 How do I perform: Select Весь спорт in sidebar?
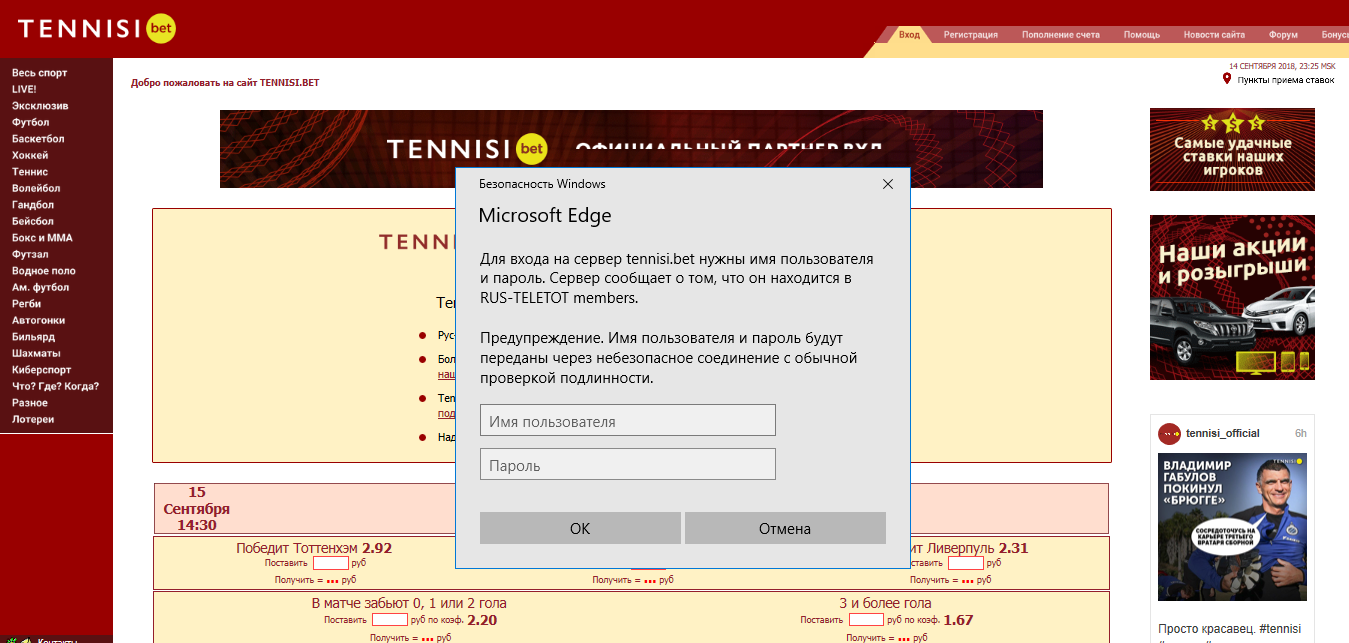[x=40, y=73]
